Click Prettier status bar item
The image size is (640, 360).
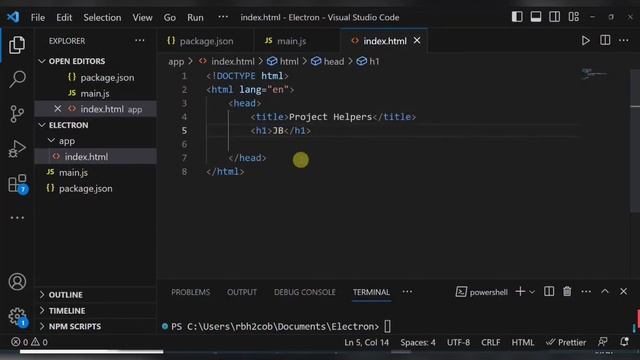(x=566, y=342)
